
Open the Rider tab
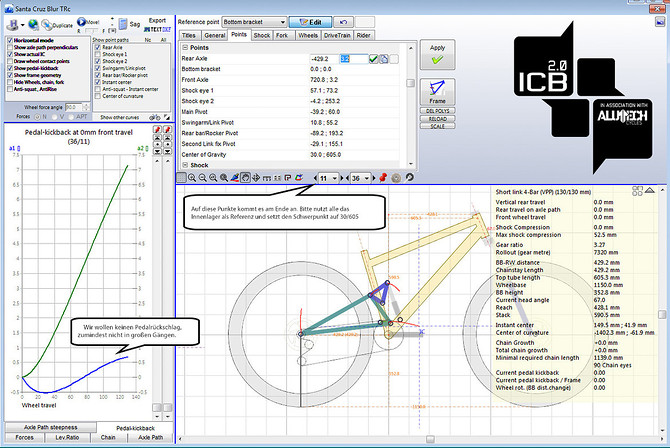(x=363, y=35)
